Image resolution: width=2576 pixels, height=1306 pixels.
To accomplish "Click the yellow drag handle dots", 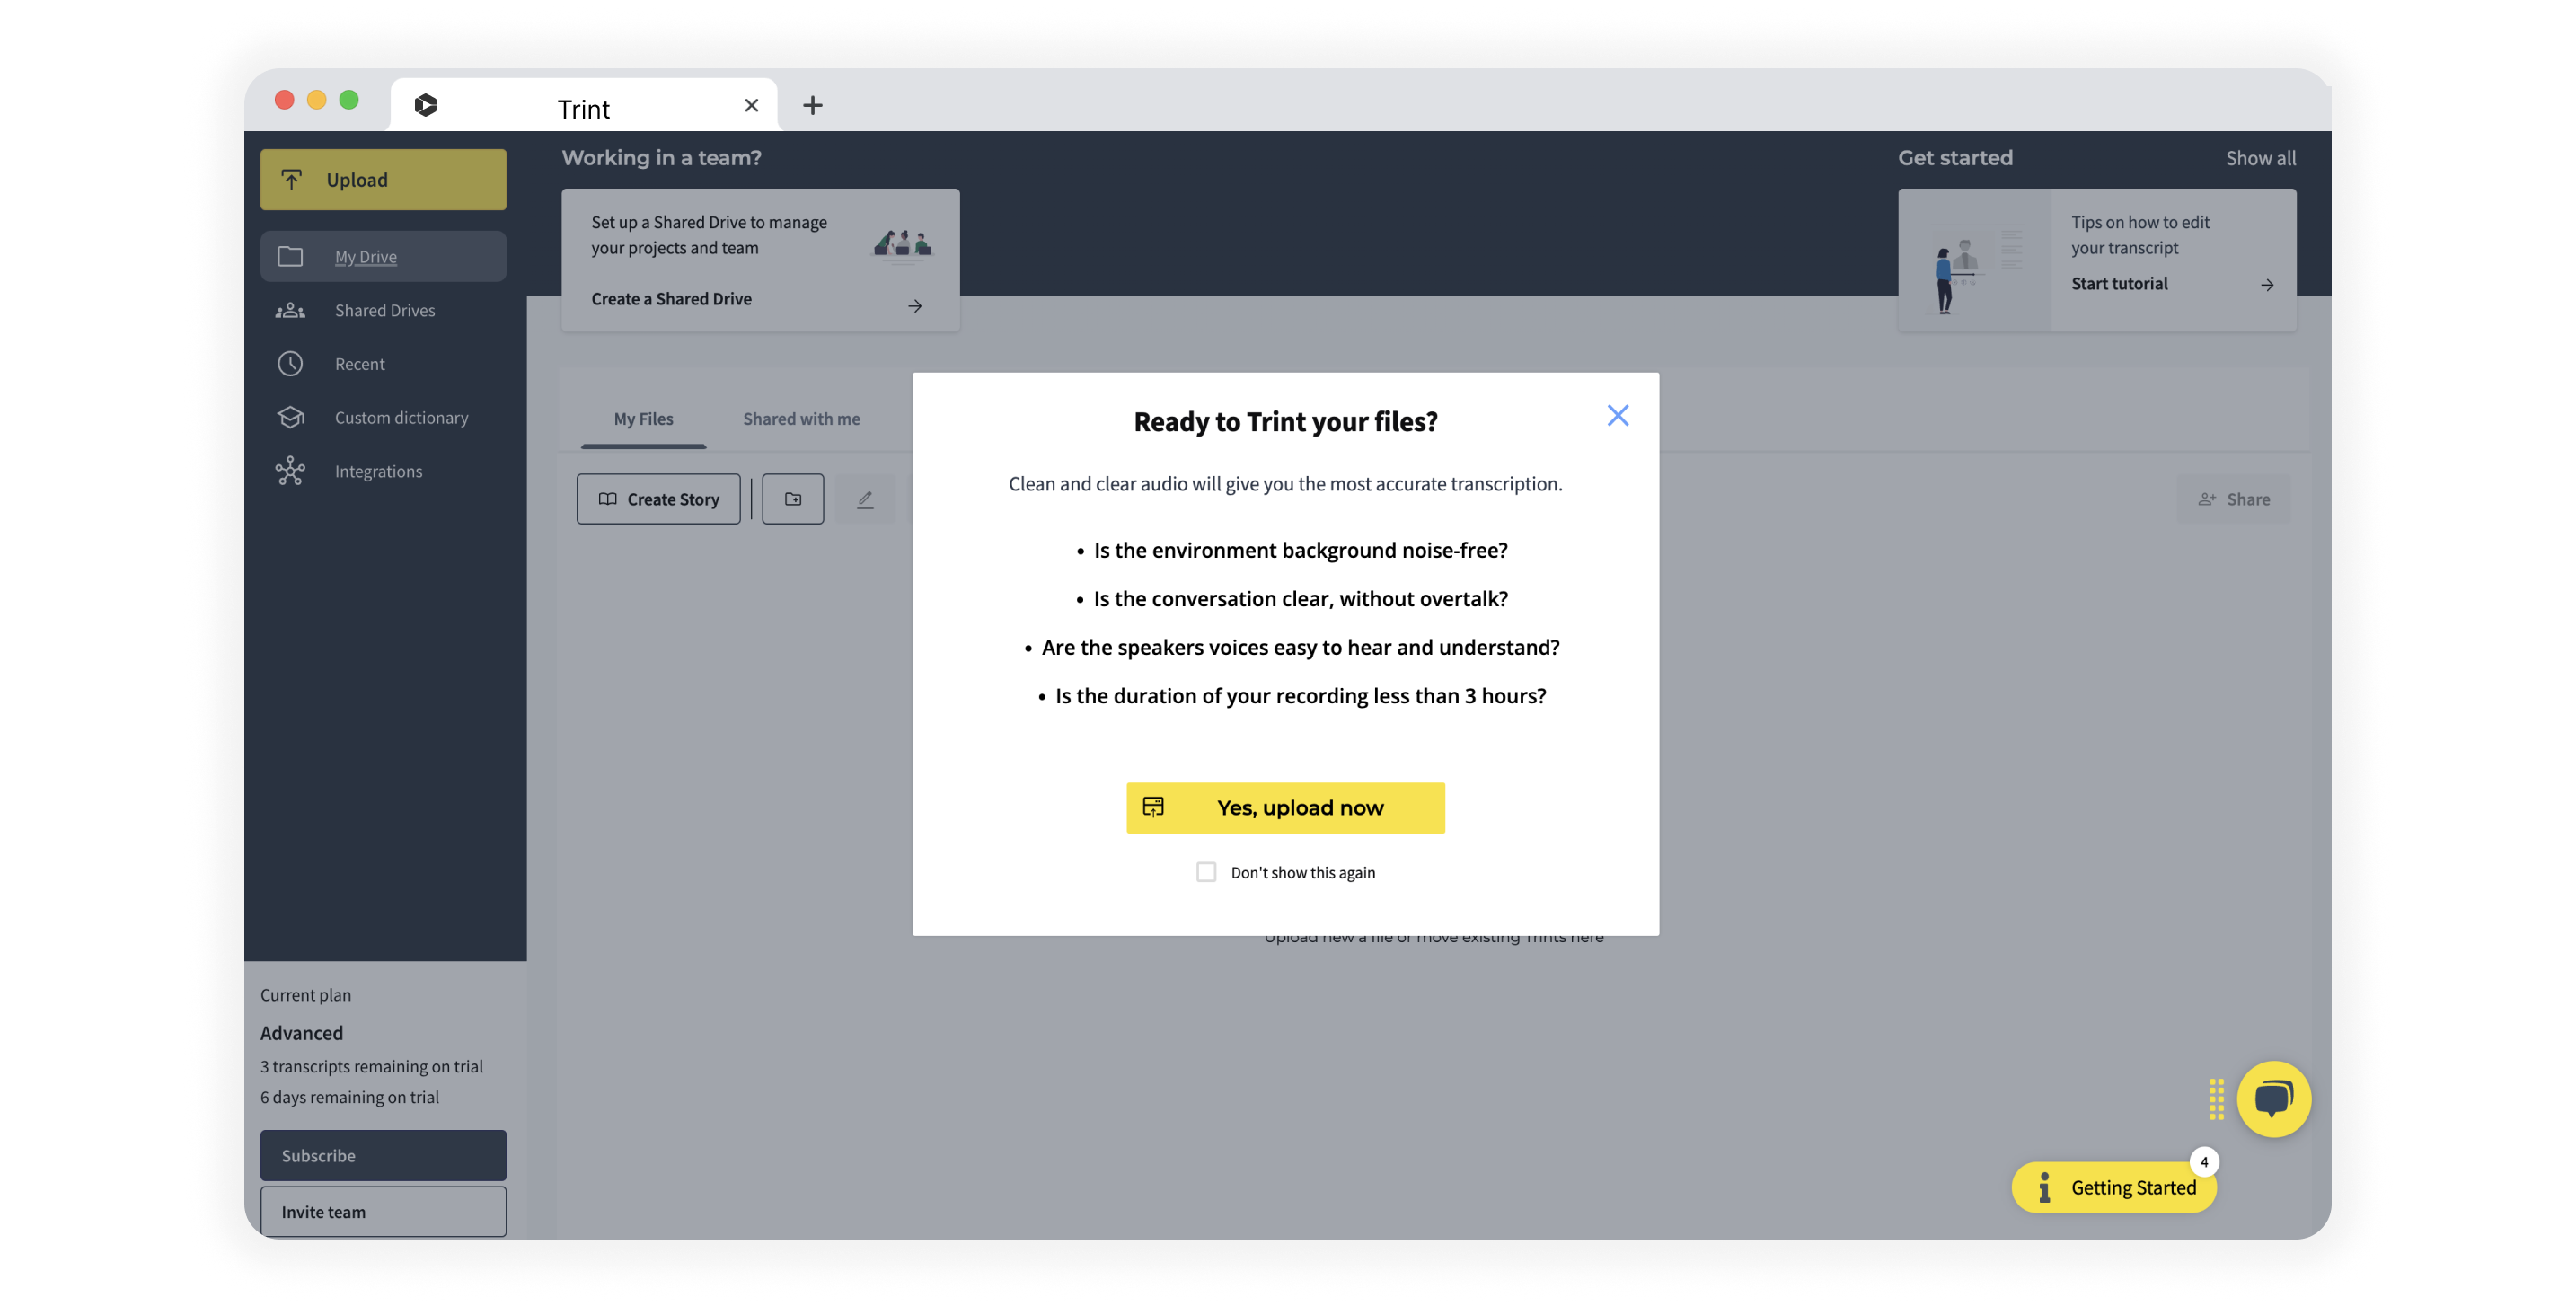I will point(2216,1098).
